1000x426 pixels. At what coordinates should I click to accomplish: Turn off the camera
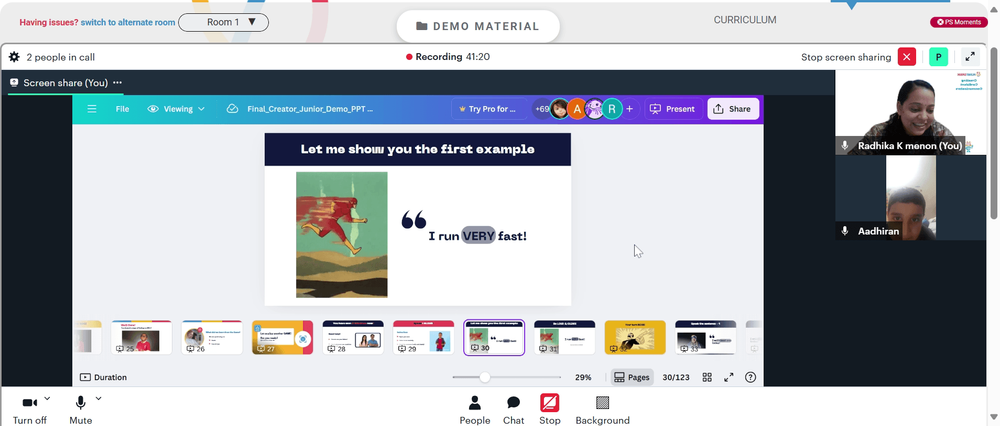(29, 410)
